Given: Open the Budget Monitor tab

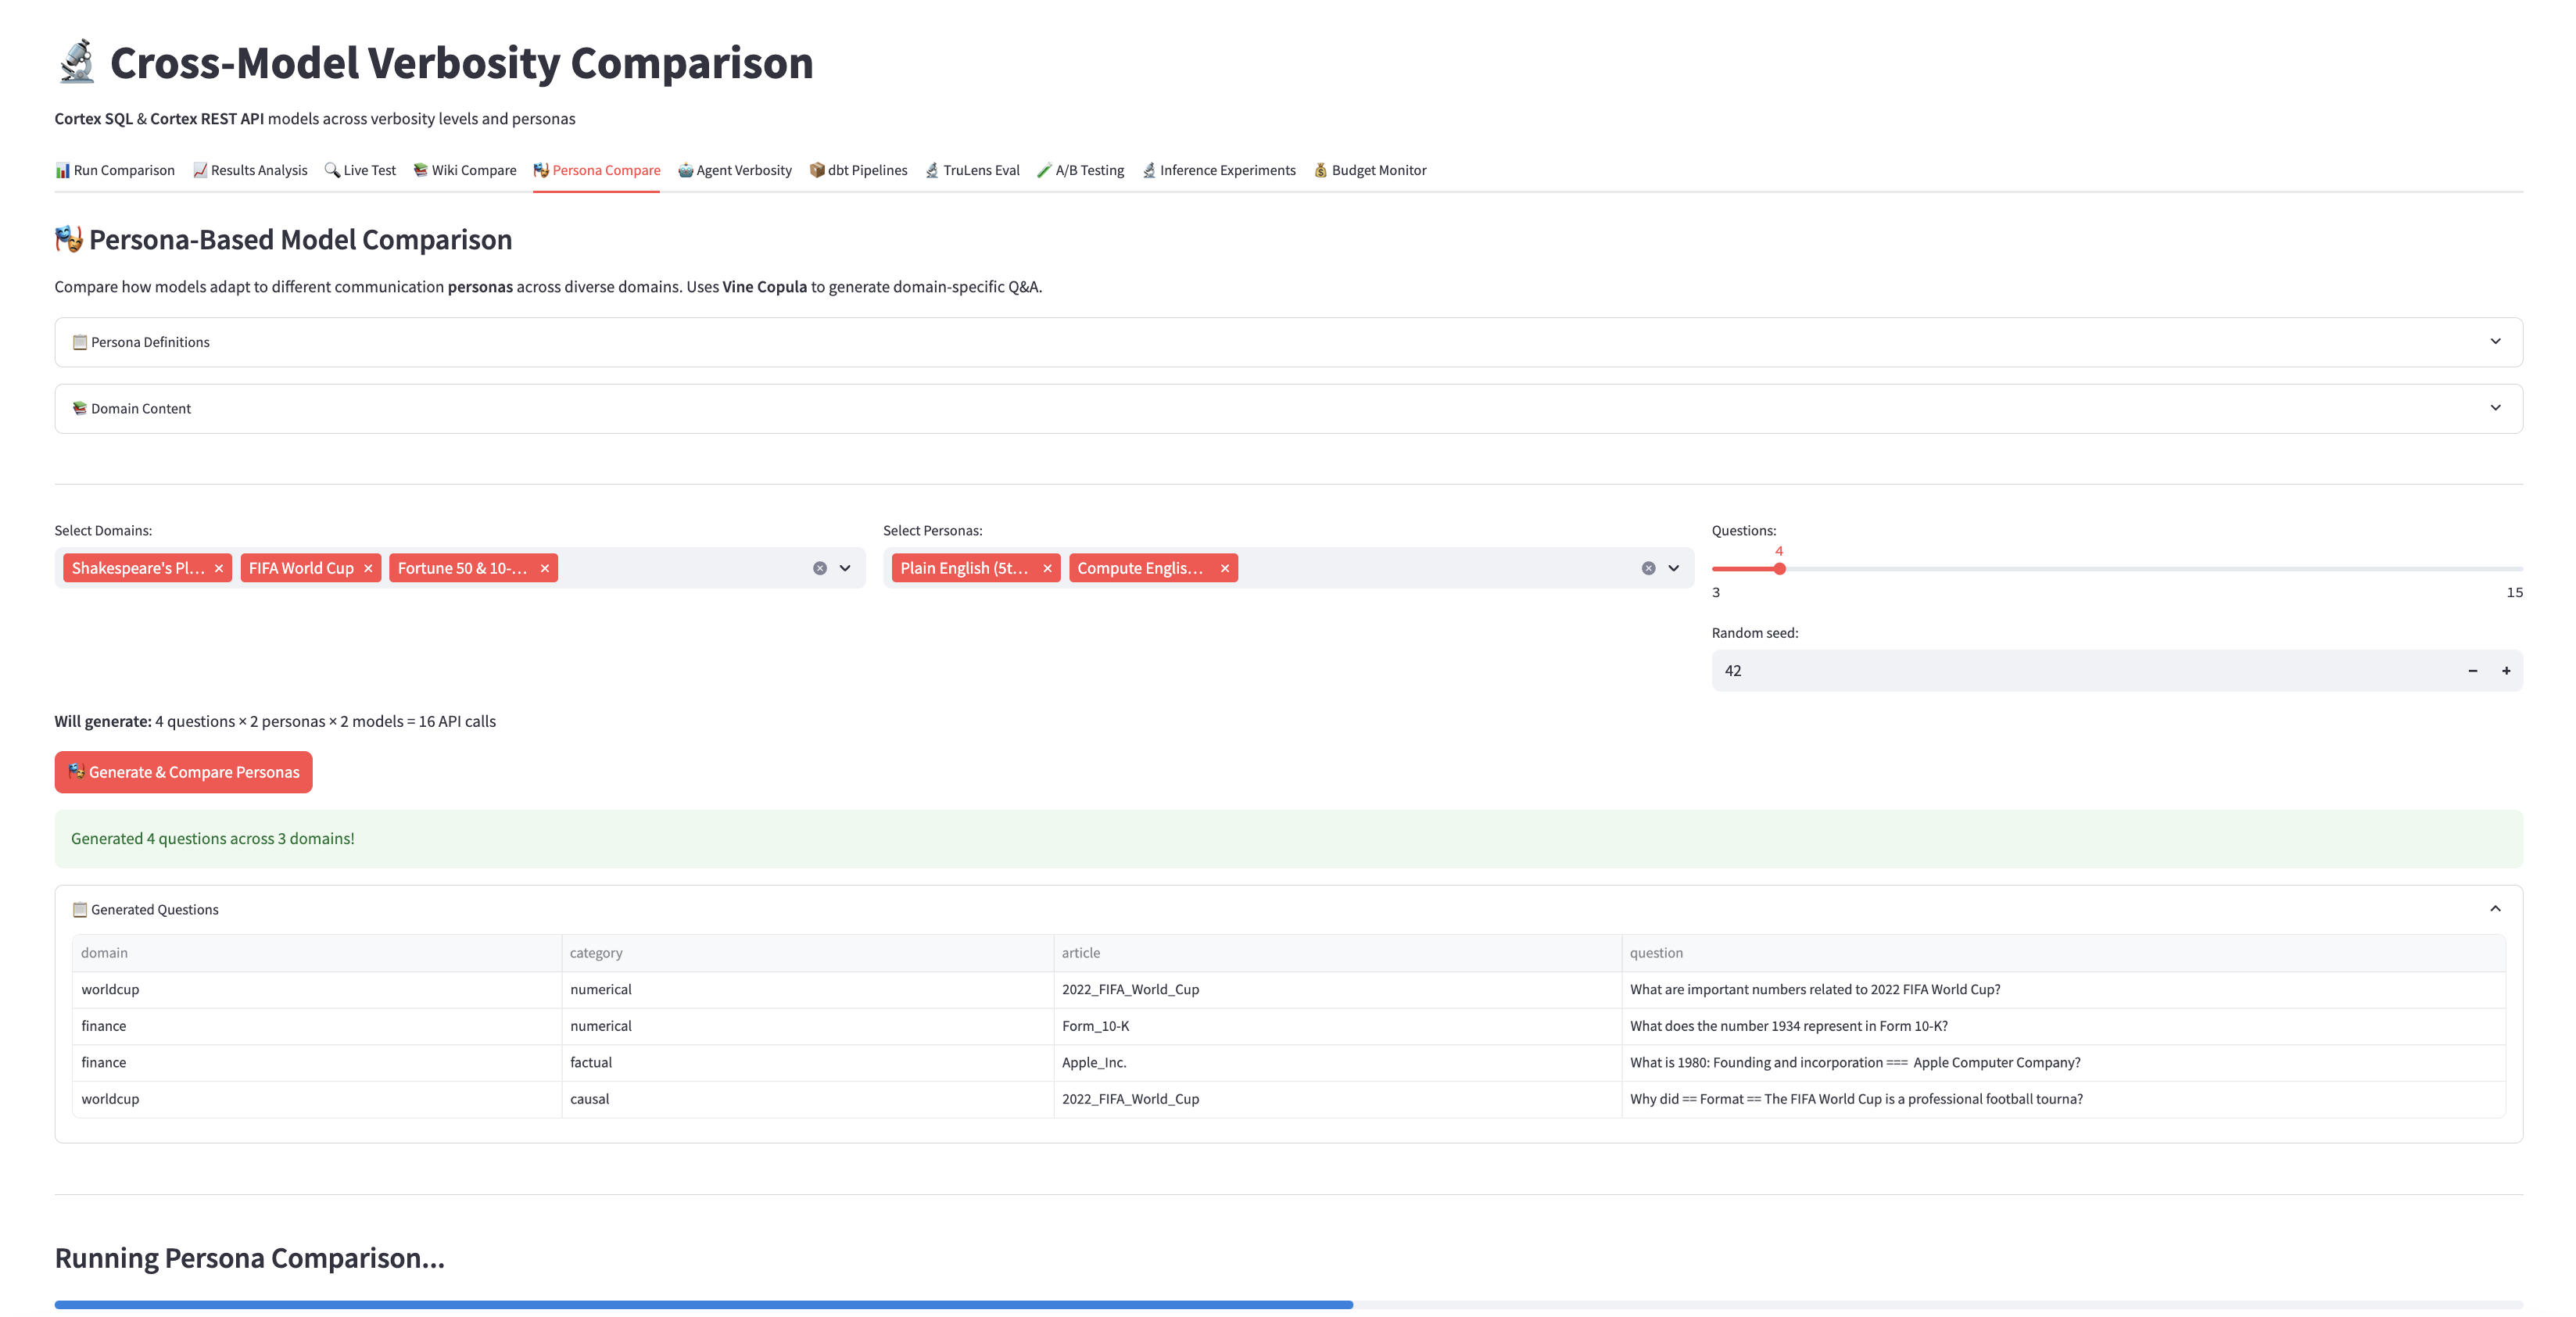Looking at the screenshot, I should 1370,170.
